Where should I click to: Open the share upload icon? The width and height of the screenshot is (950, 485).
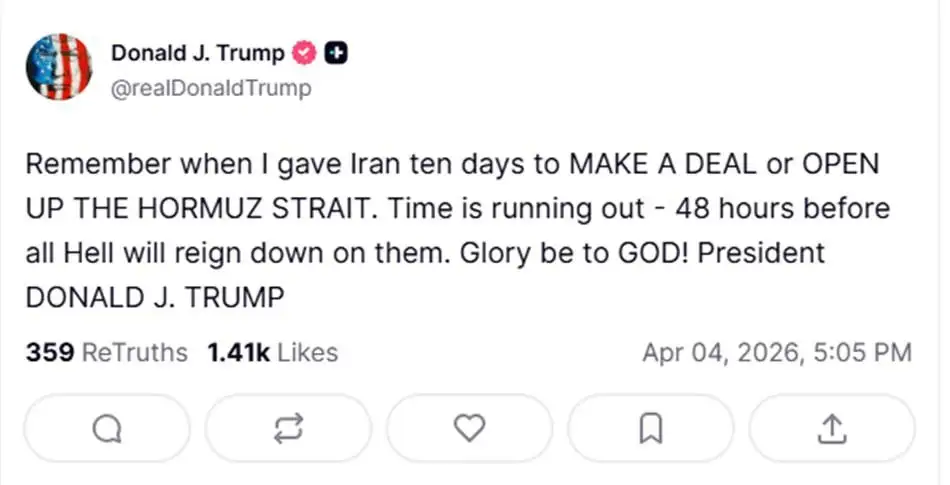(831, 428)
